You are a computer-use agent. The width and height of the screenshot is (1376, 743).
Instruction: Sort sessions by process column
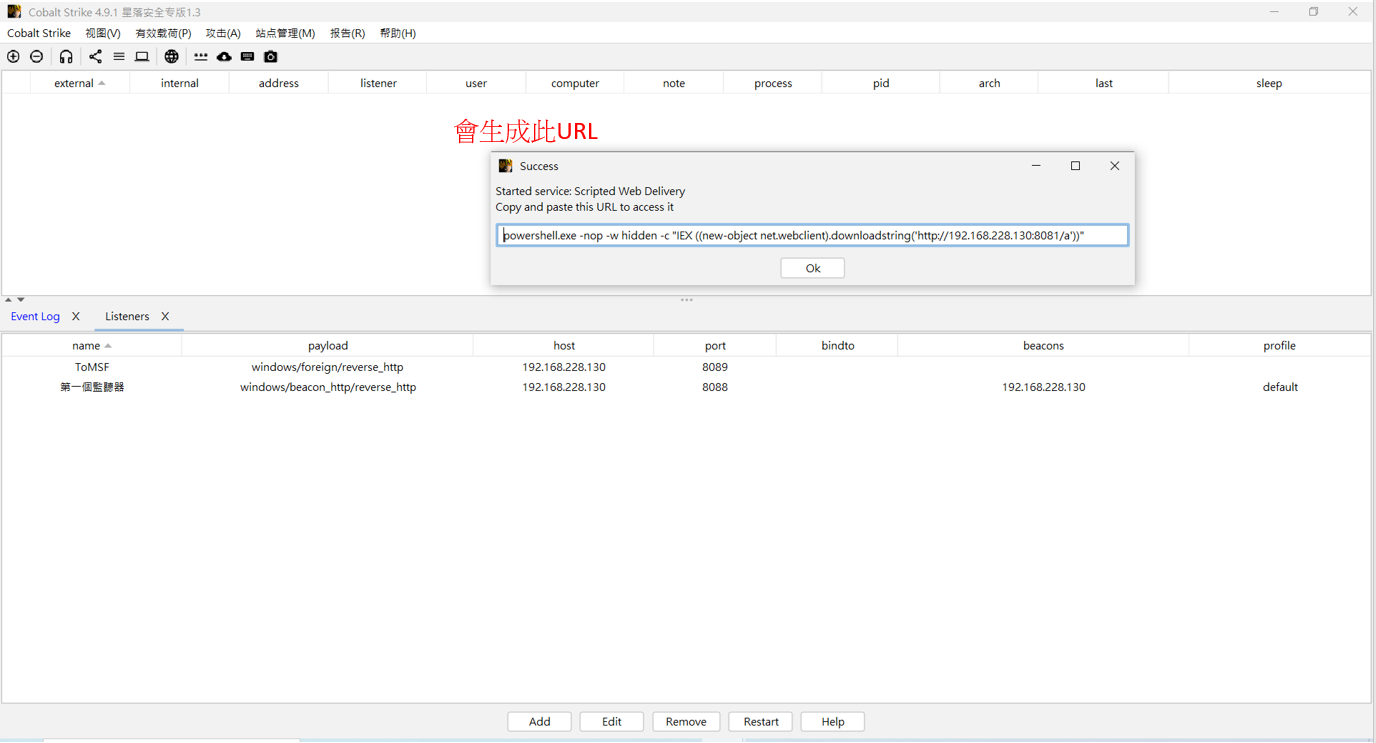[x=773, y=83]
